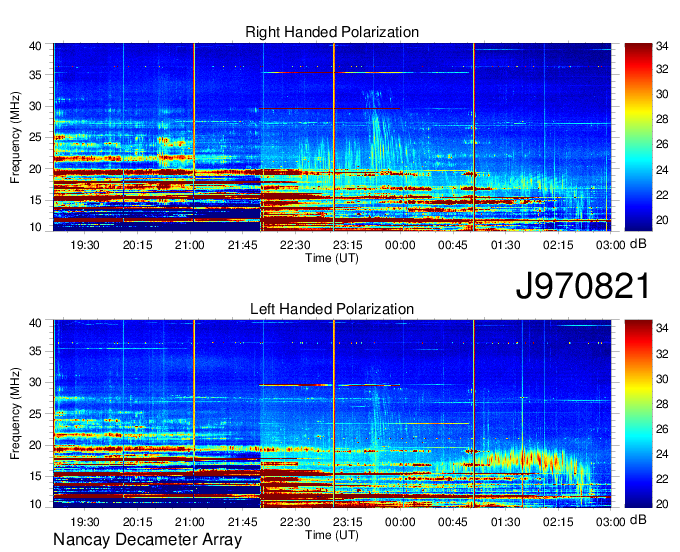680x552 pixels.
Task: Click the 28 dB label on the bottom color bar
Action: [x=662, y=404]
